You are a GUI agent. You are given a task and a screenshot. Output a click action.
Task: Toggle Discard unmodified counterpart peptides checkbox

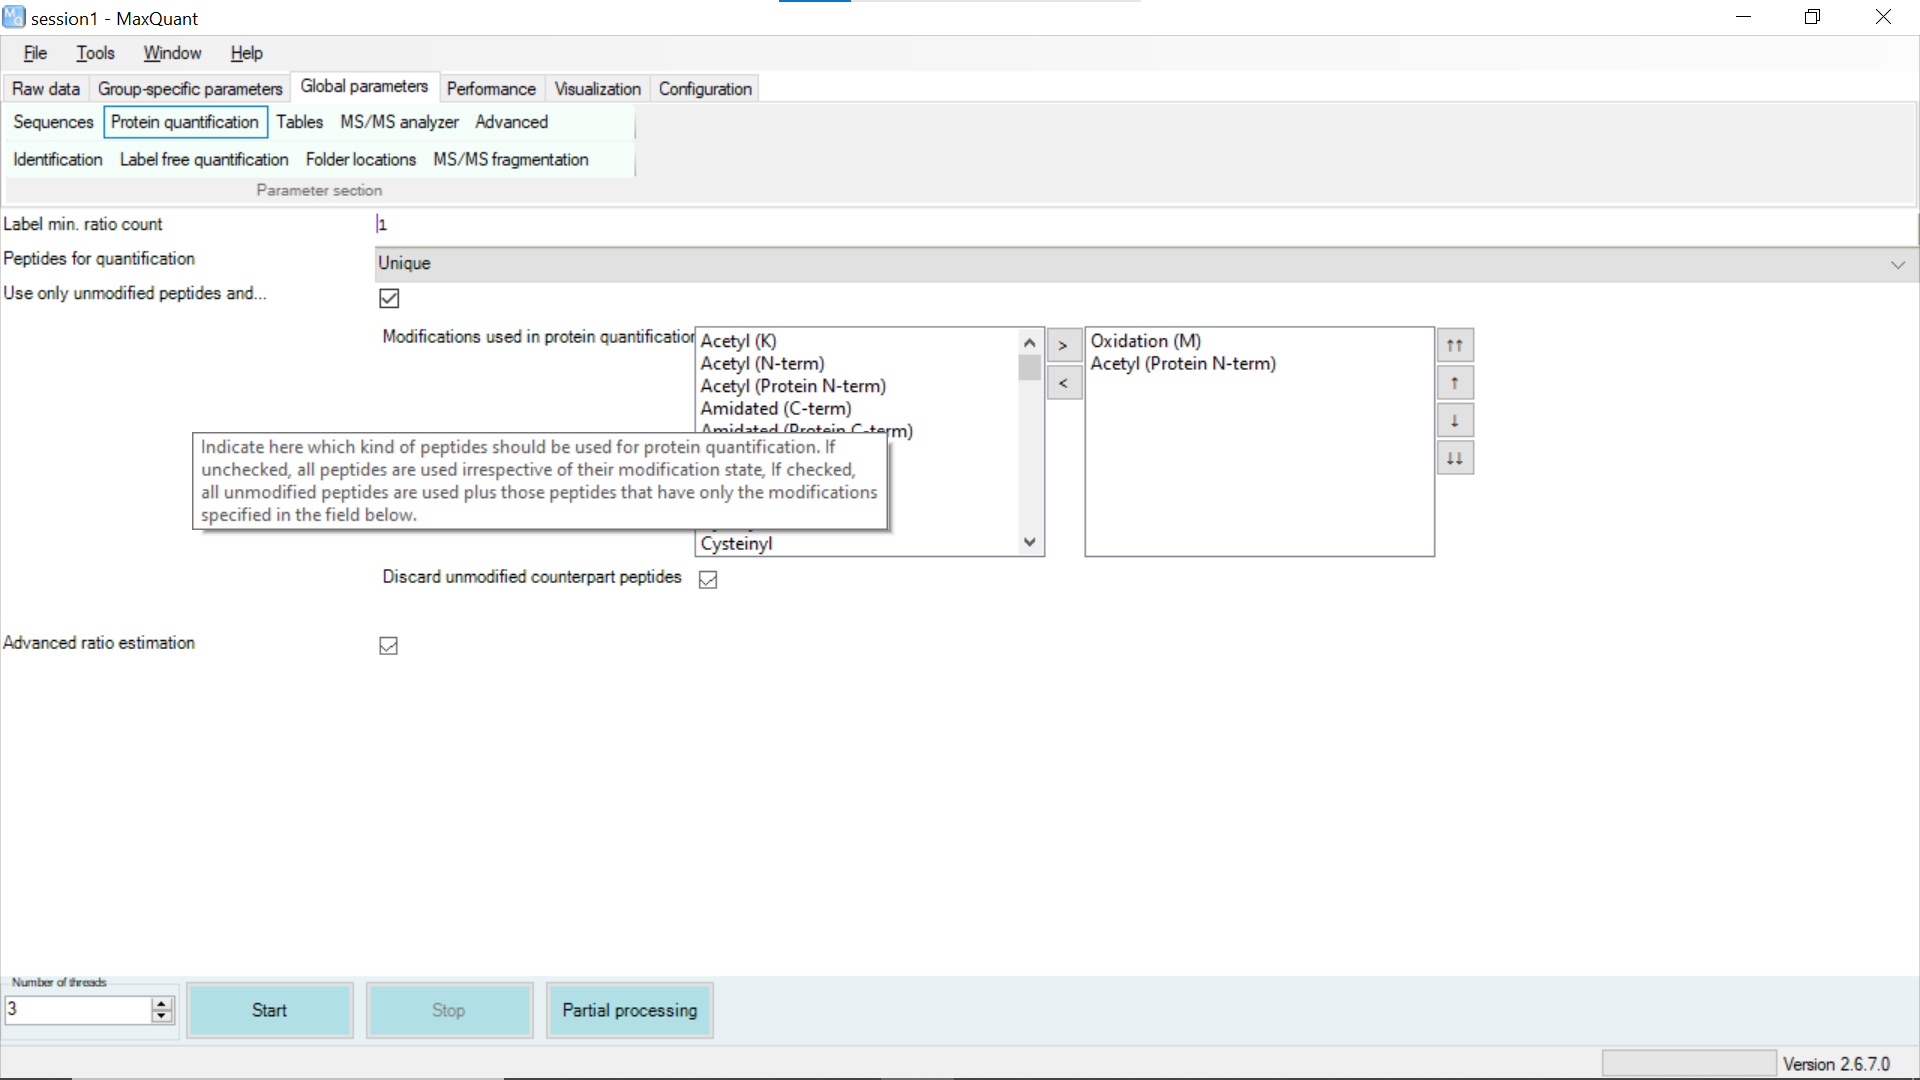(x=708, y=580)
